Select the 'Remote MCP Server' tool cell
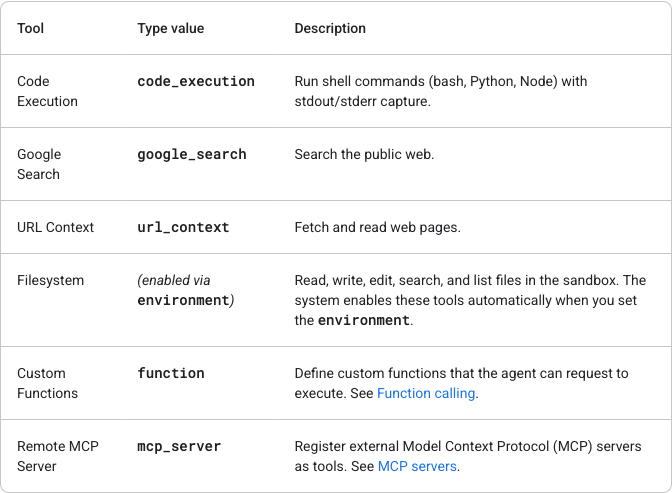Viewport: 672px width, 493px height. click(x=58, y=456)
